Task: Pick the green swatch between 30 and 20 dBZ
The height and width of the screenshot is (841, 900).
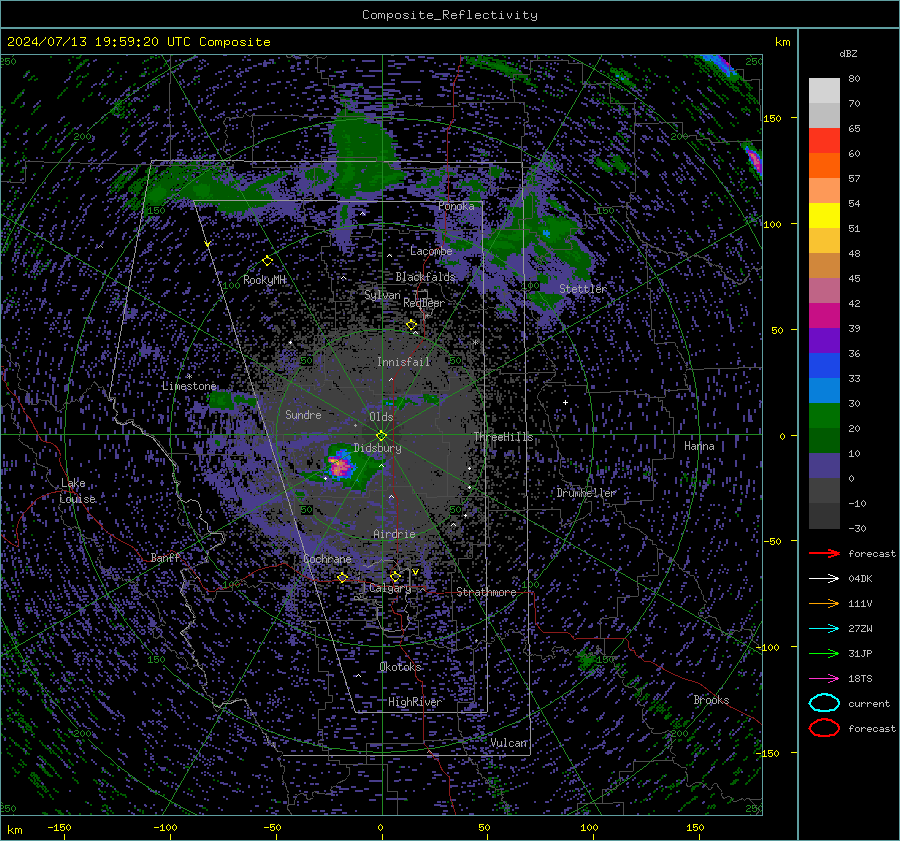Action: click(x=824, y=416)
